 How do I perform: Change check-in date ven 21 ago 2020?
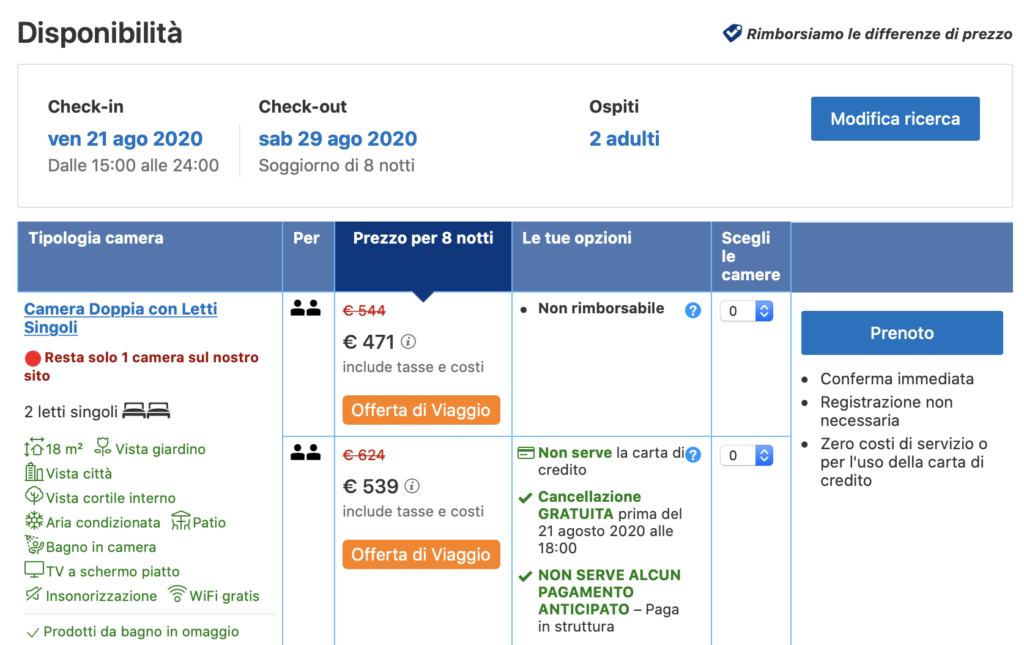(x=125, y=139)
